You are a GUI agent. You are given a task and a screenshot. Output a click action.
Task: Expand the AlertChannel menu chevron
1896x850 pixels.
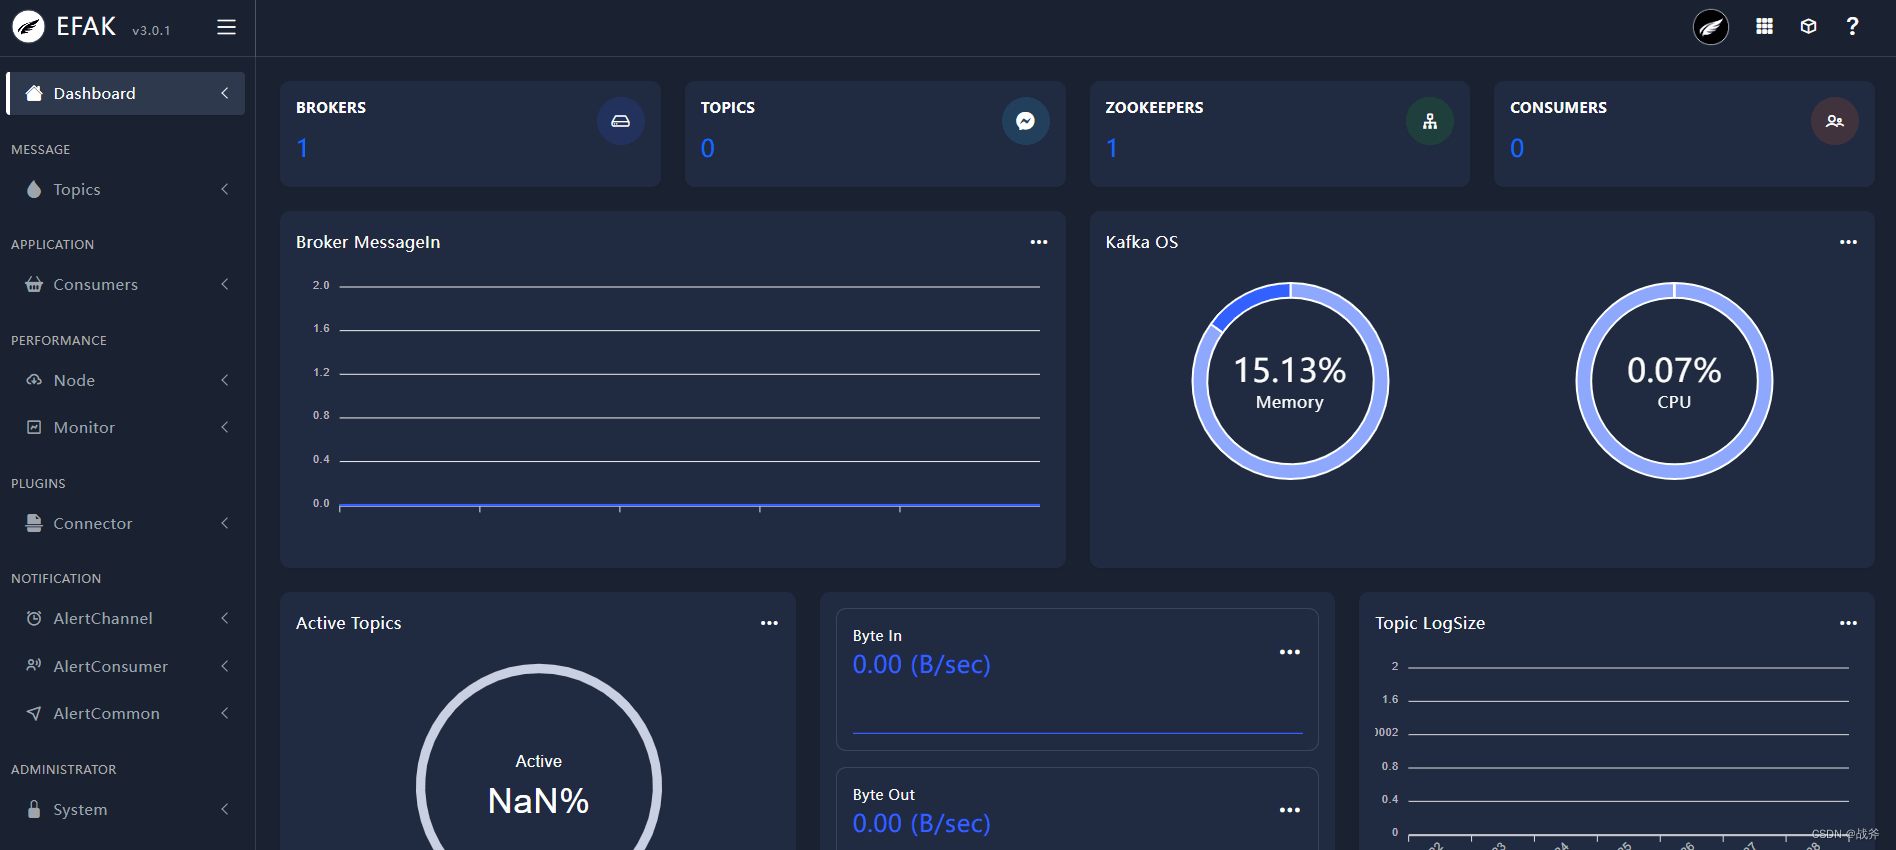pos(225,618)
